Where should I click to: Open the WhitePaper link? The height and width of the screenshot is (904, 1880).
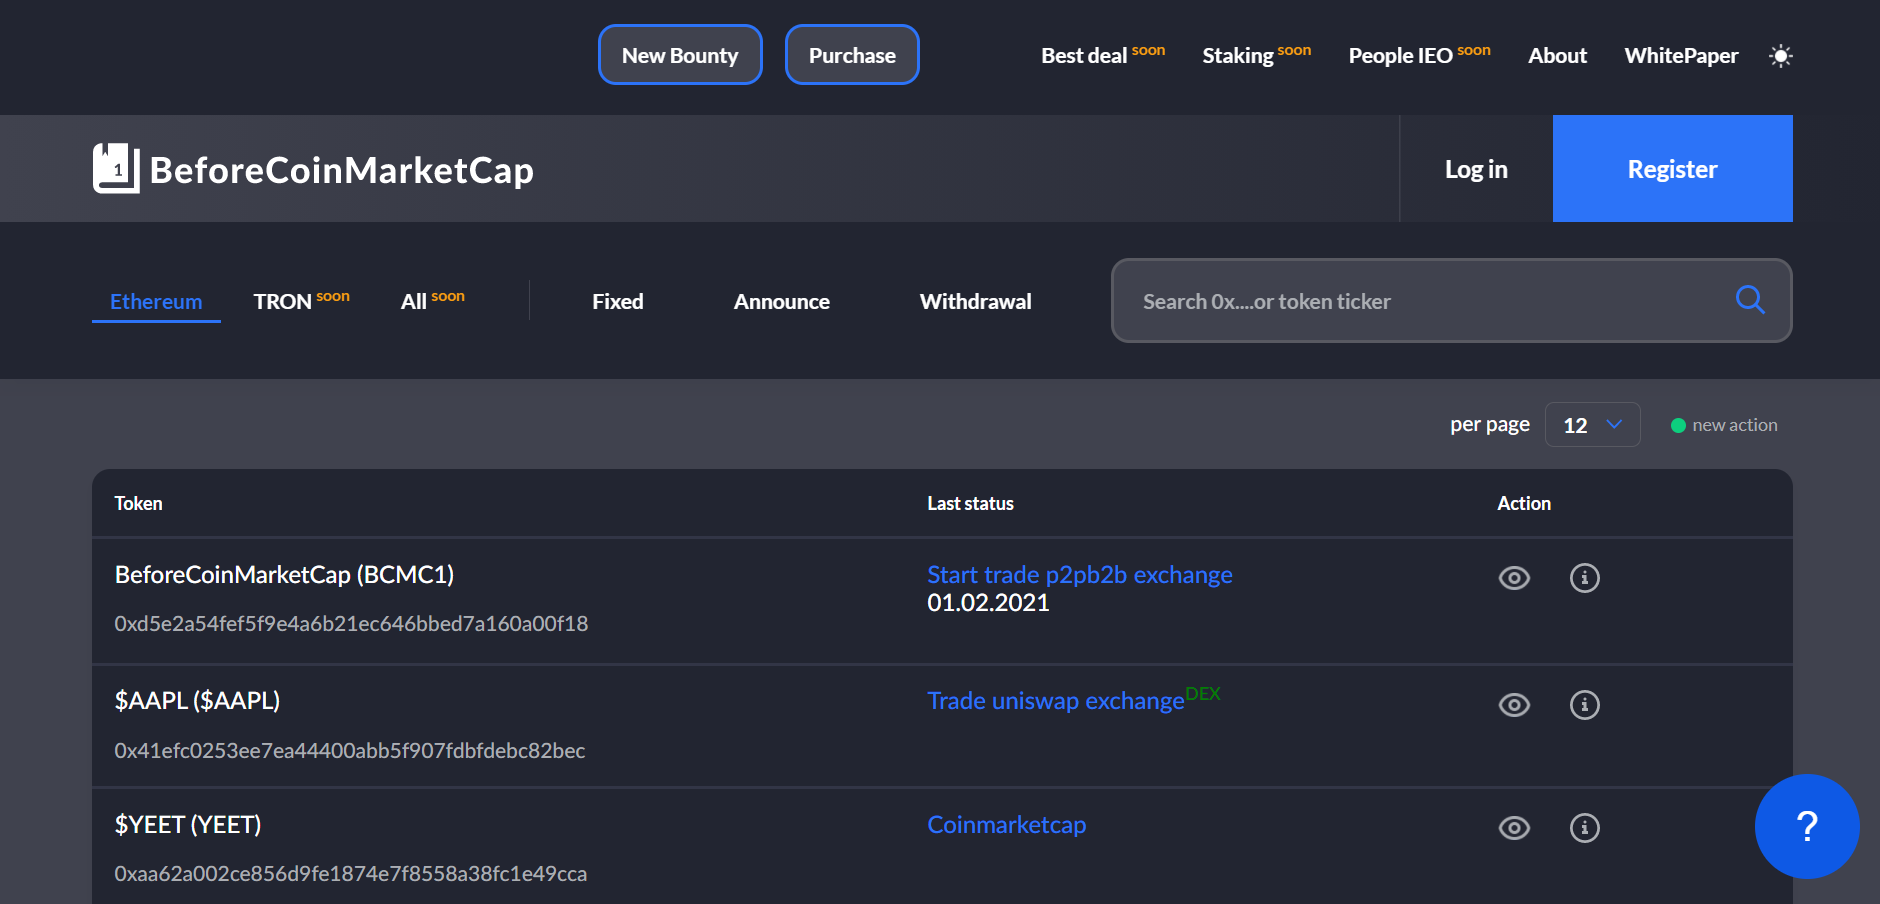[x=1681, y=56]
